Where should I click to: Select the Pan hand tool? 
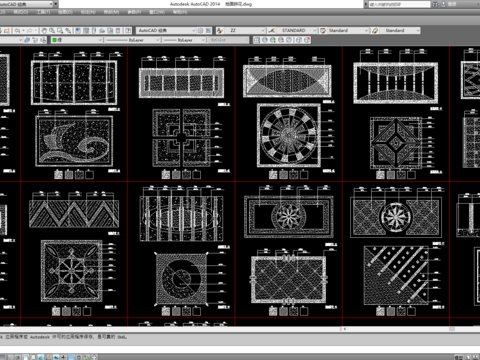[x=44, y=31]
